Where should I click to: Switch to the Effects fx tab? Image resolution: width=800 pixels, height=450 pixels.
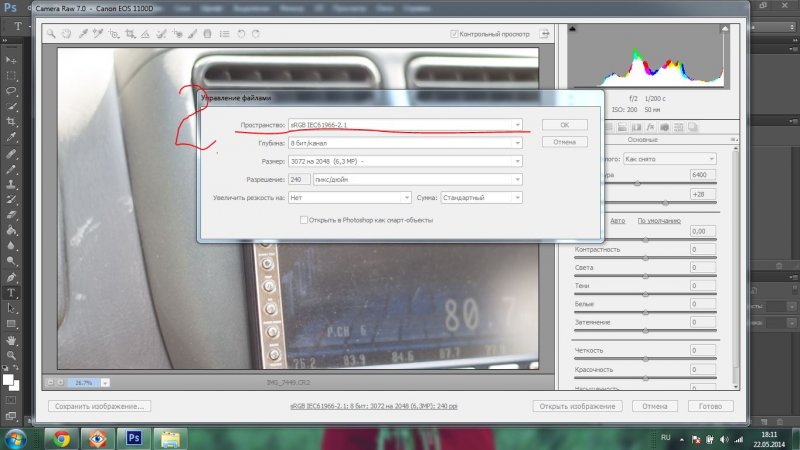click(x=651, y=127)
